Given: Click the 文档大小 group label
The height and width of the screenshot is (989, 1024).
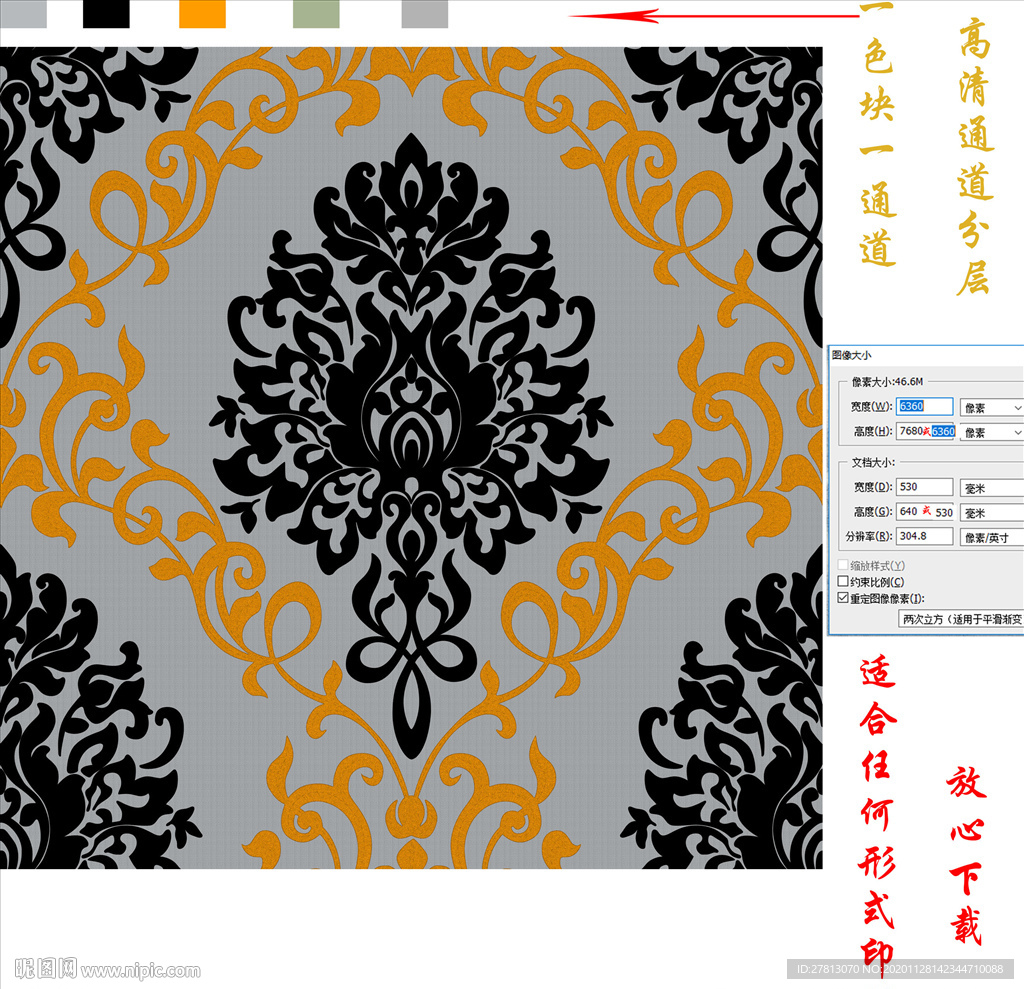Looking at the screenshot, I should [873, 462].
